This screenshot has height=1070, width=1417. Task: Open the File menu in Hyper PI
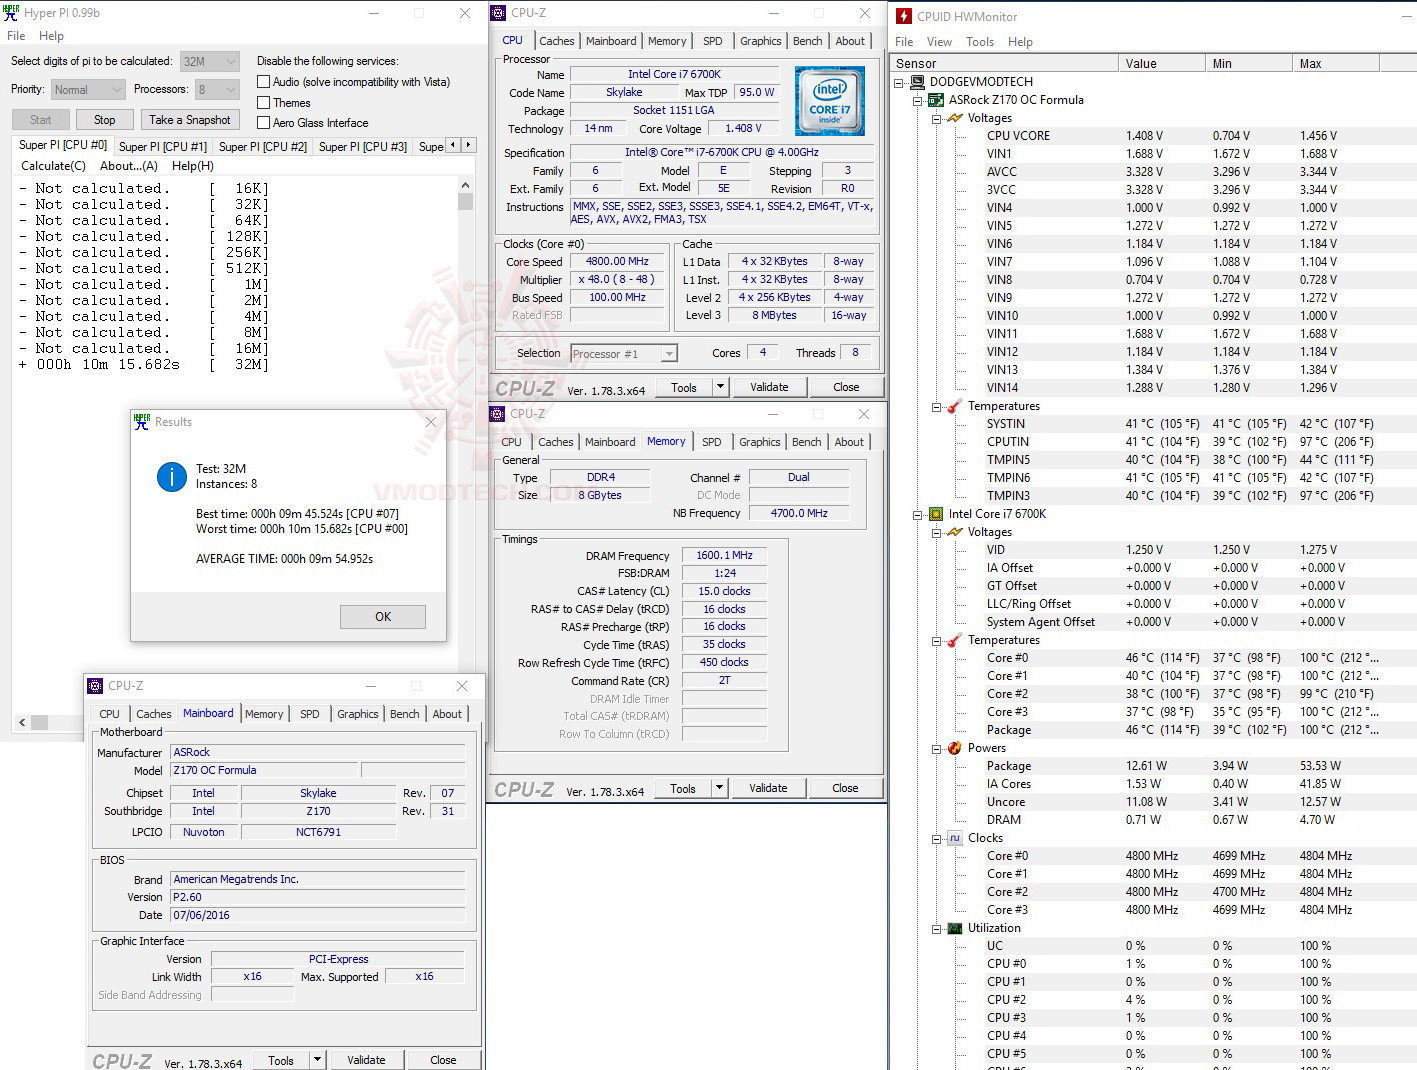[x=16, y=36]
